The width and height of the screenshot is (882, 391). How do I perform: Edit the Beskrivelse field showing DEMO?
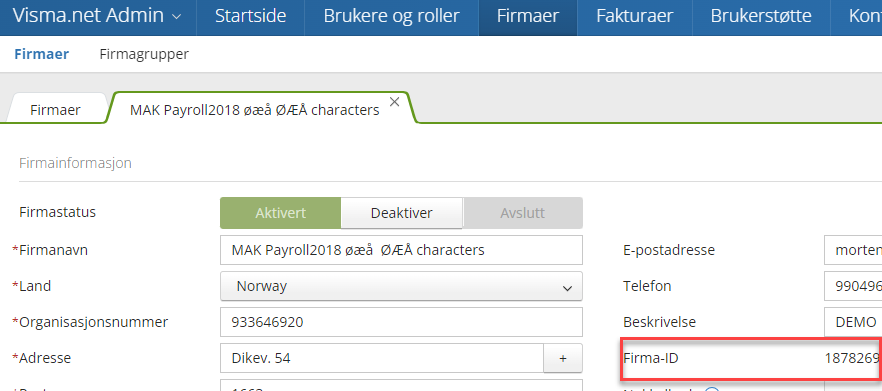click(853, 322)
